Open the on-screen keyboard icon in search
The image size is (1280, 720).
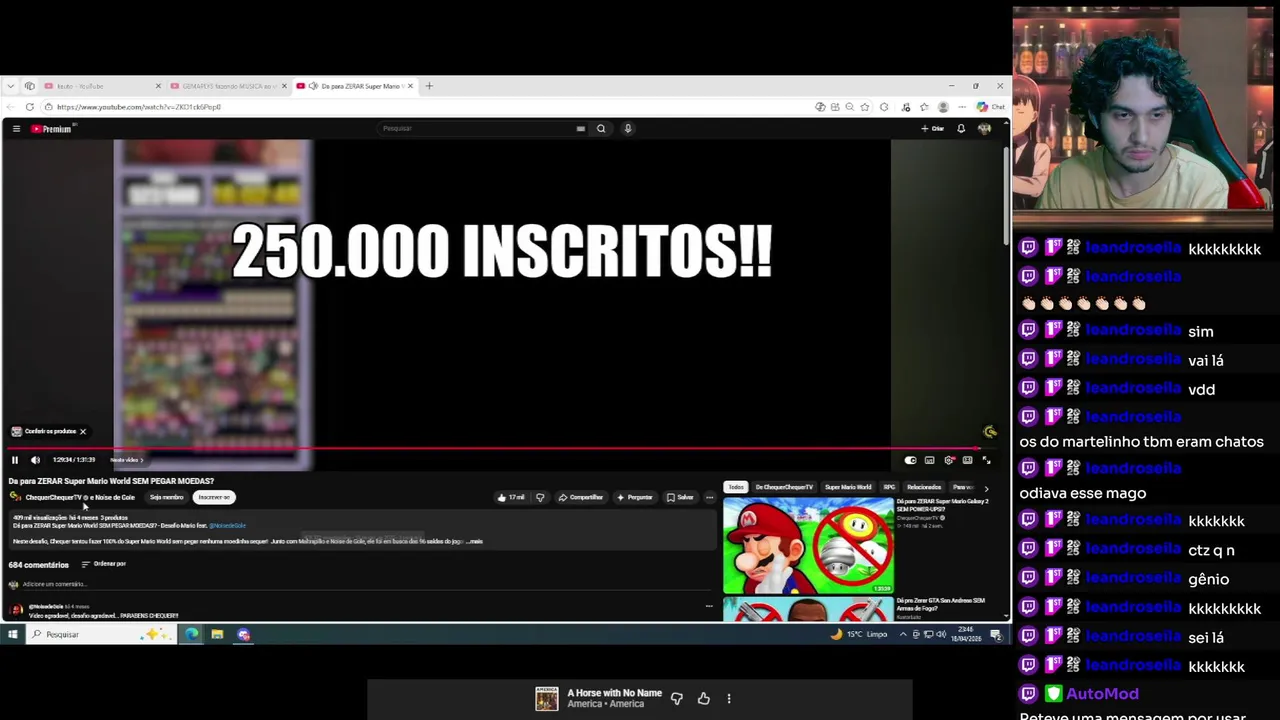point(580,128)
